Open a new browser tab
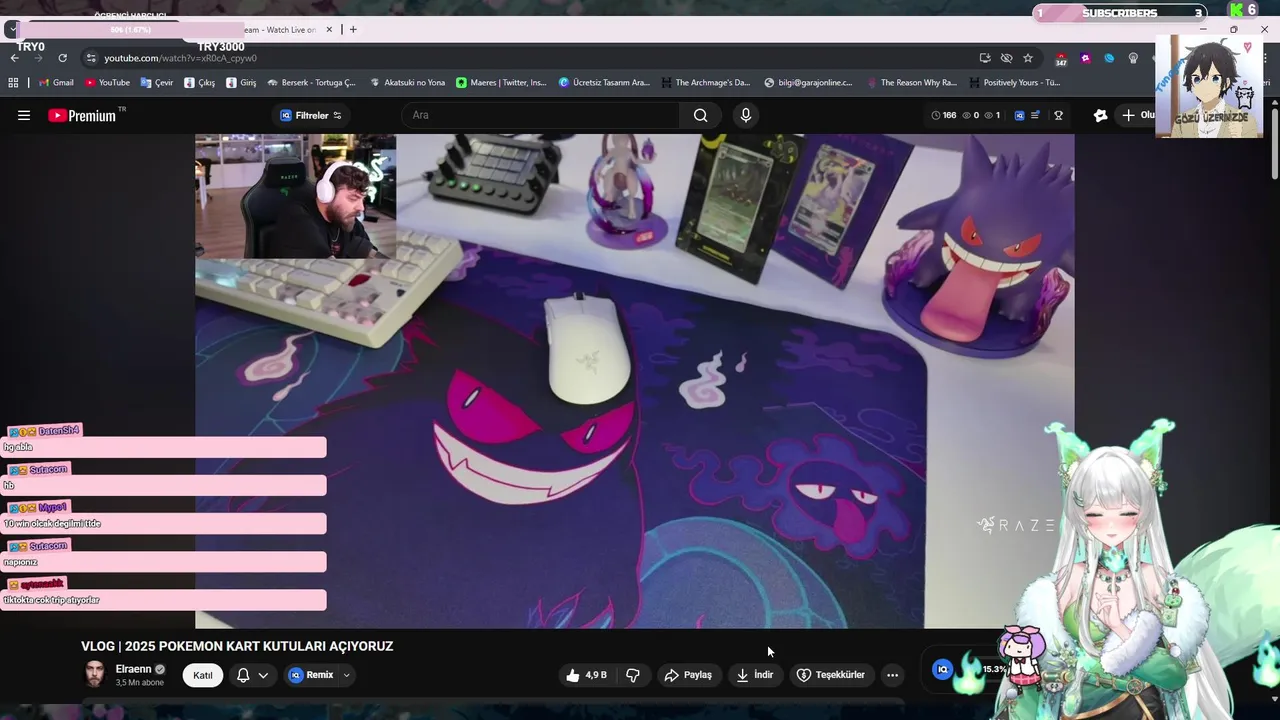Screen dimensions: 1280x720 (353, 30)
